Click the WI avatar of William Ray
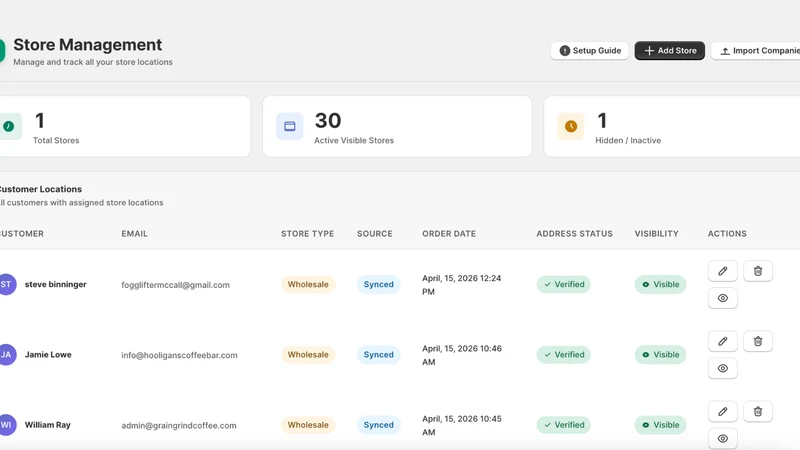The width and height of the screenshot is (800, 450). point(7,425)
